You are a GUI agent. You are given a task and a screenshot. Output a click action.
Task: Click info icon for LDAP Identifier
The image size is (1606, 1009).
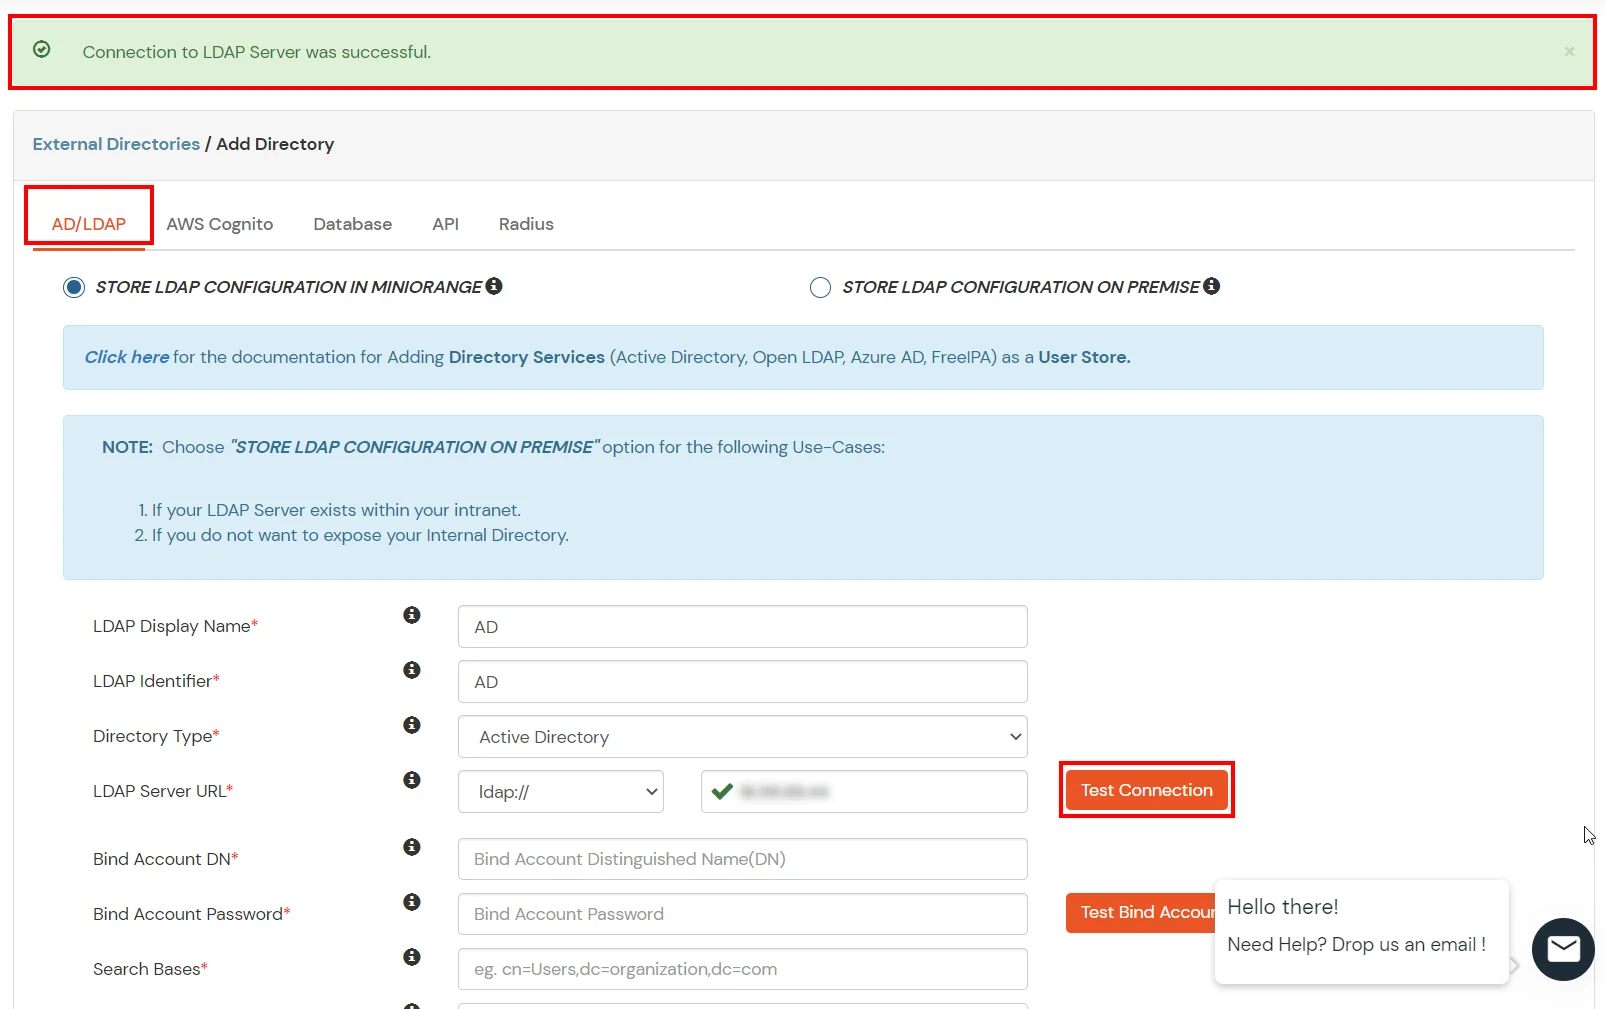point(412,670)
